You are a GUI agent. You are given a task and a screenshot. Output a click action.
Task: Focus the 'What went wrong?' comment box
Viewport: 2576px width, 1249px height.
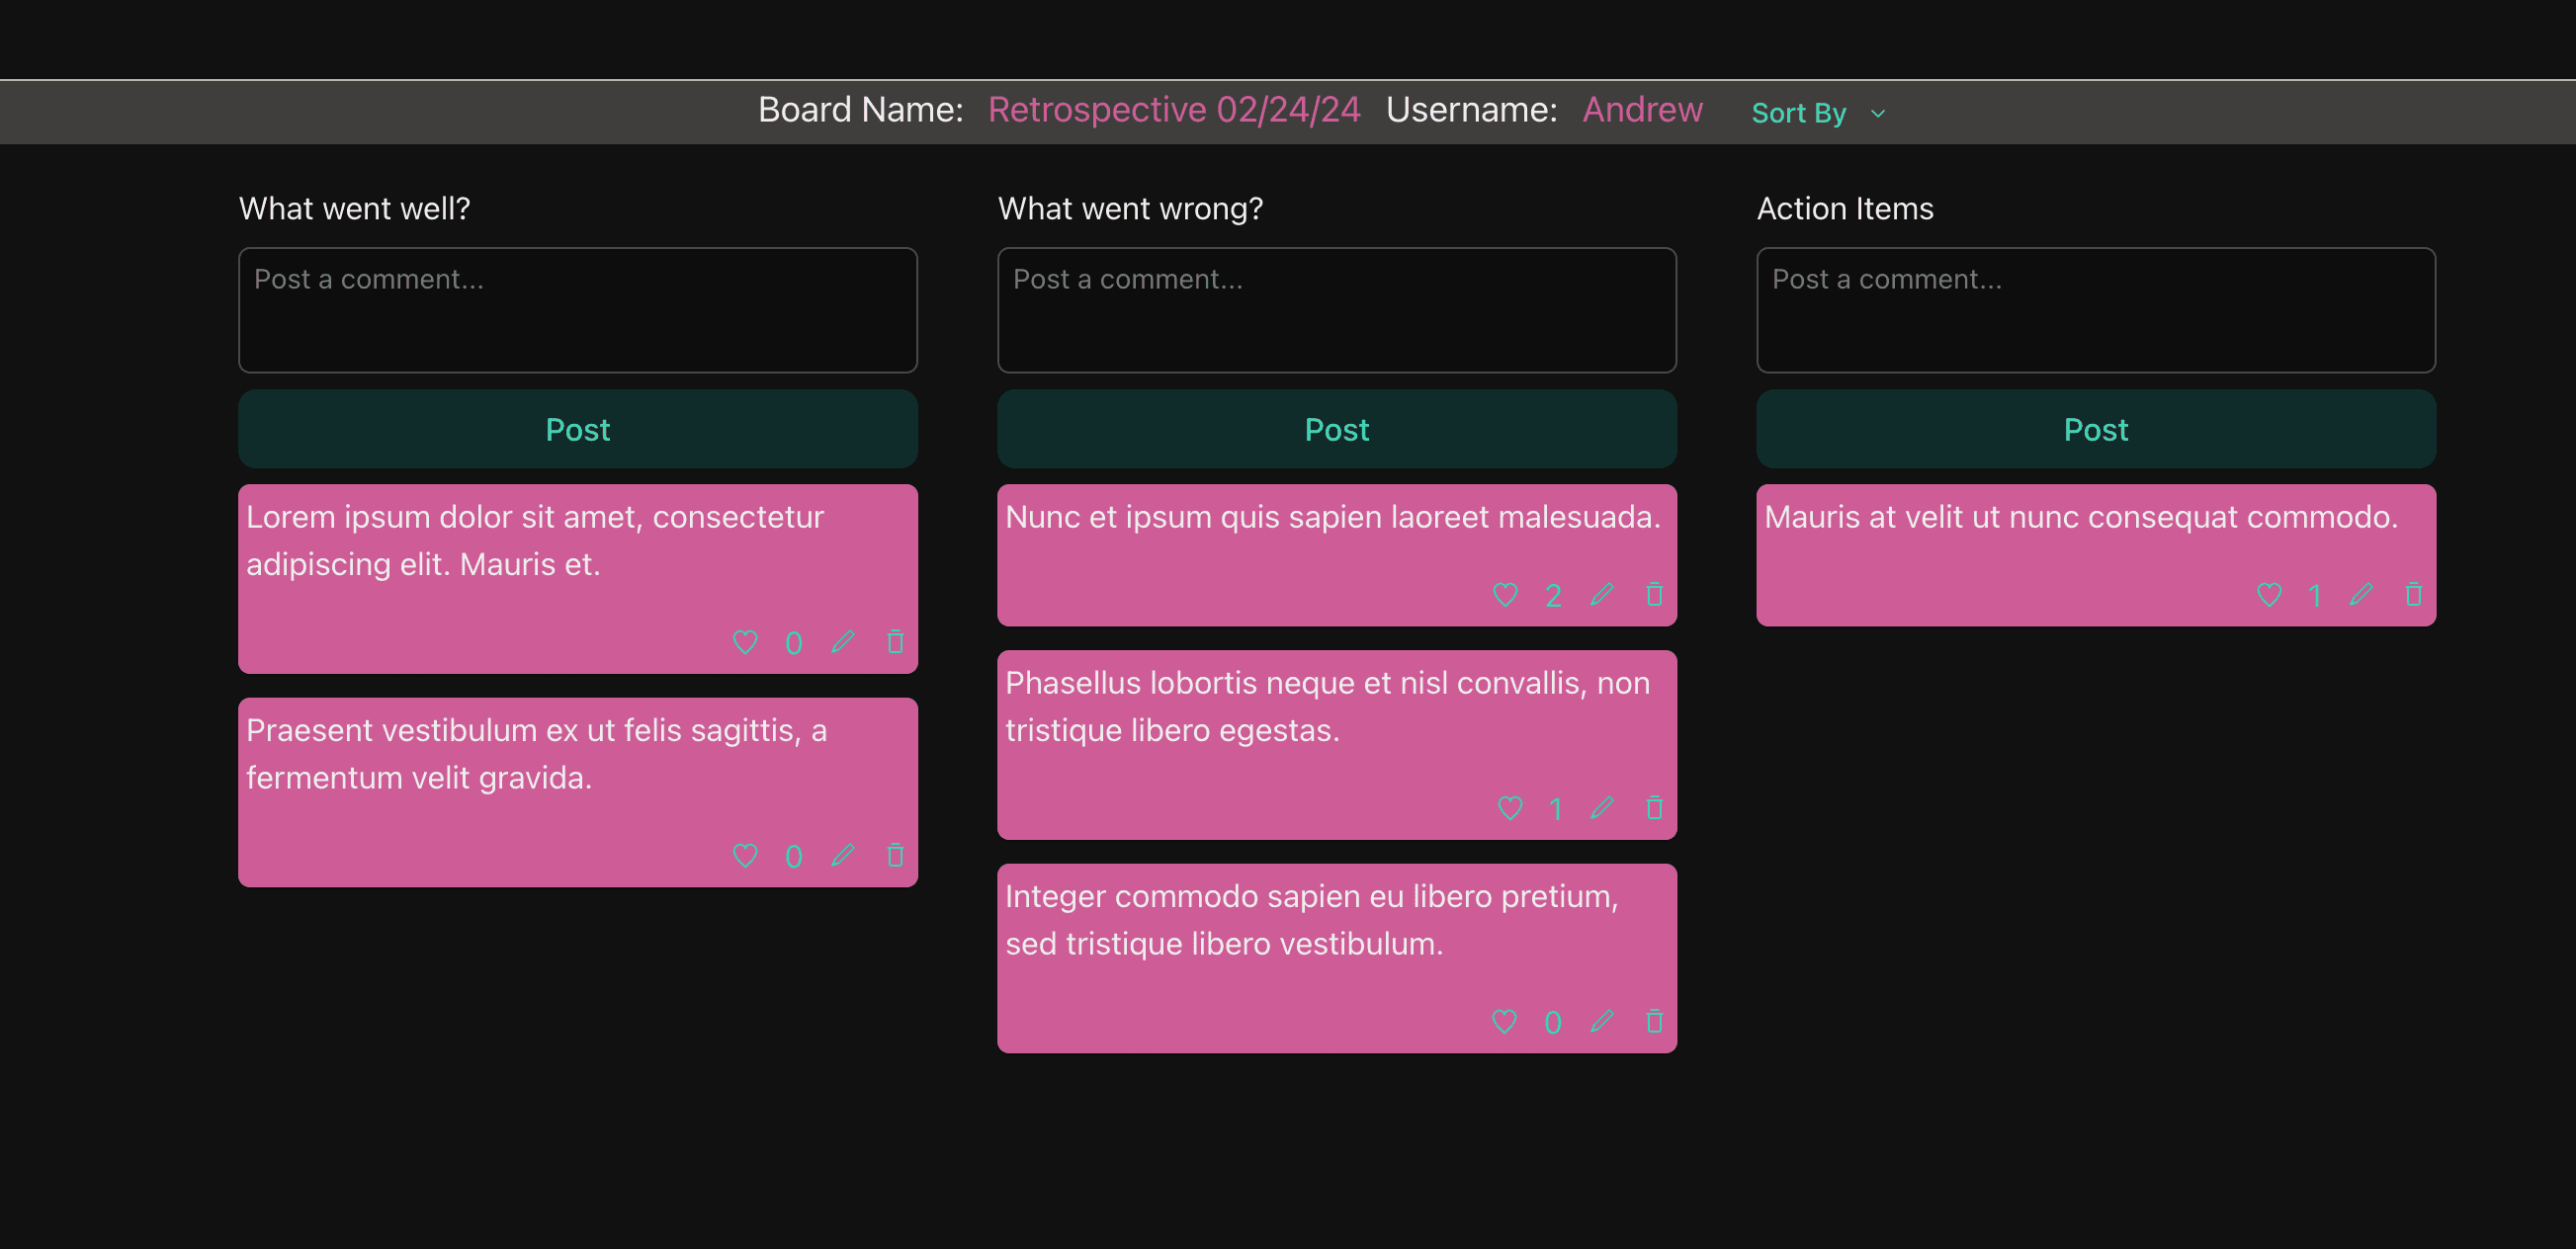[x=1336, y=310]
